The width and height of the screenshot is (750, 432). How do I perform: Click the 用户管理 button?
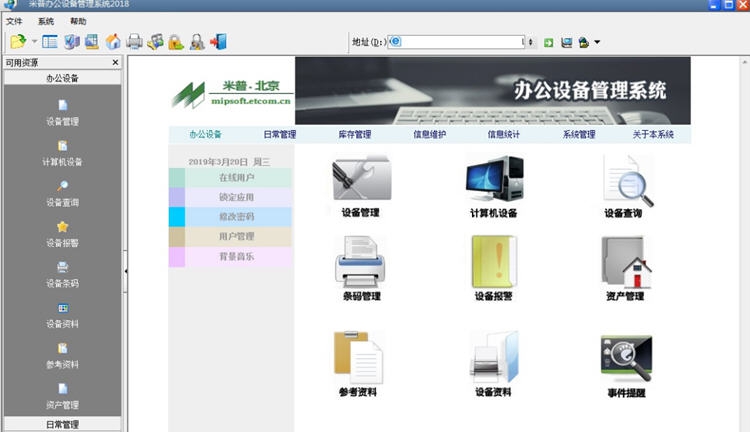231,236
